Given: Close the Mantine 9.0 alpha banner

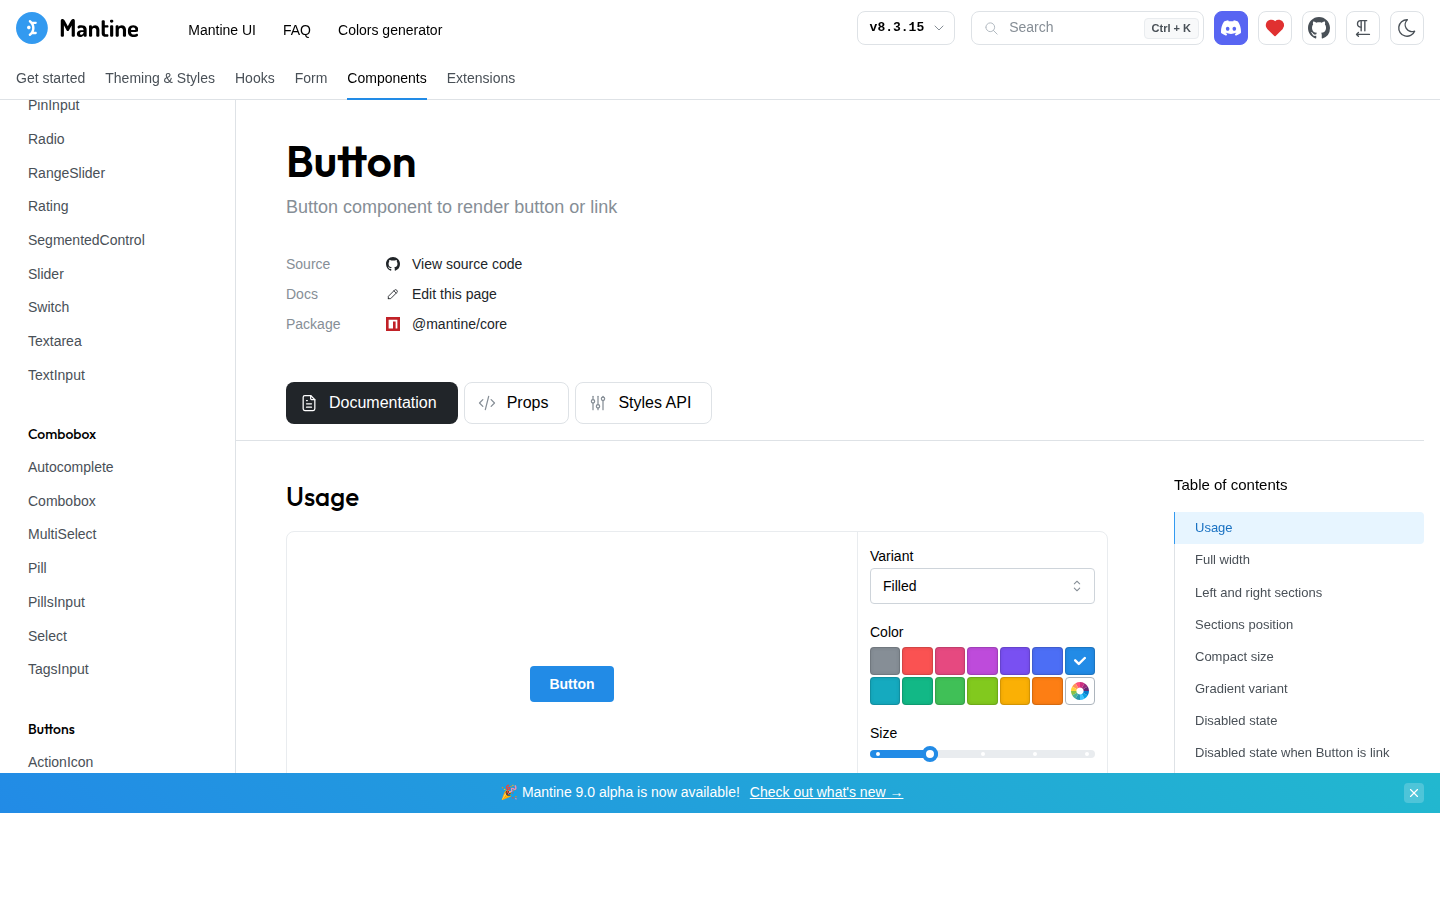Looking at the screenshot, I should [x=1414, y=793].
